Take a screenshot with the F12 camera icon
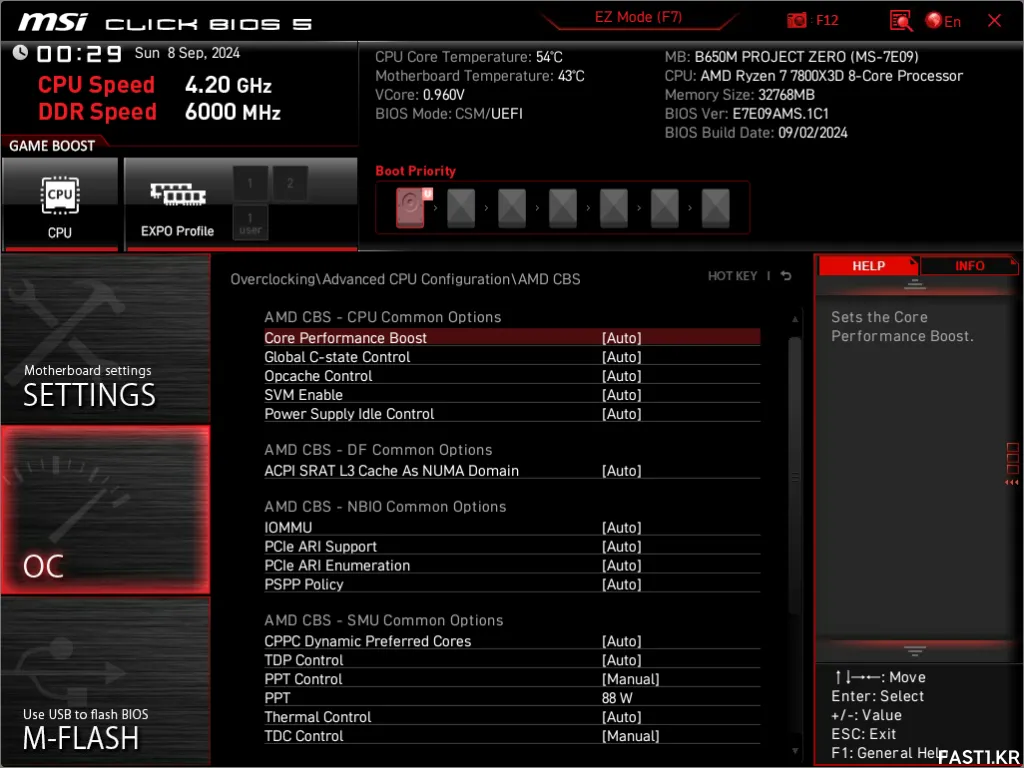This screenshot has width=1024, height=768. (797, 21)
